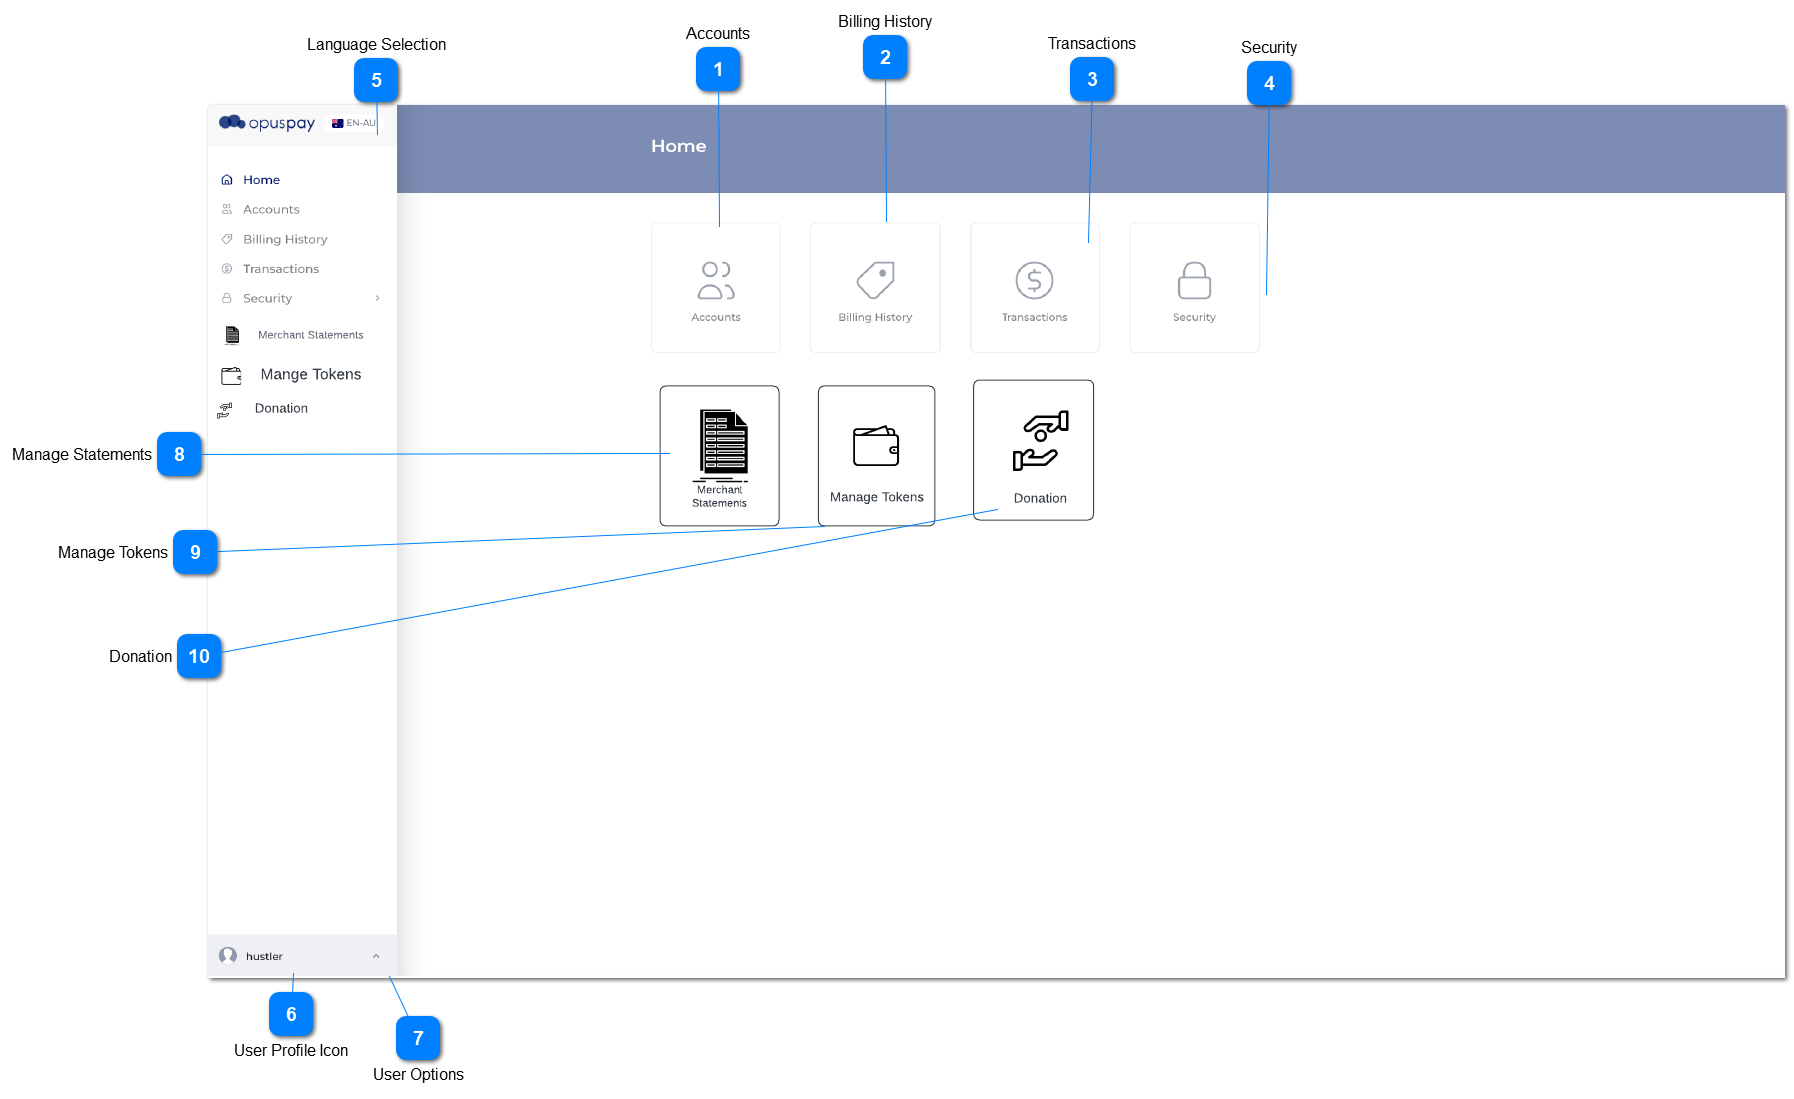
Task: Open the Accounts tile on the home page
Action: click(x=715, y=288)
